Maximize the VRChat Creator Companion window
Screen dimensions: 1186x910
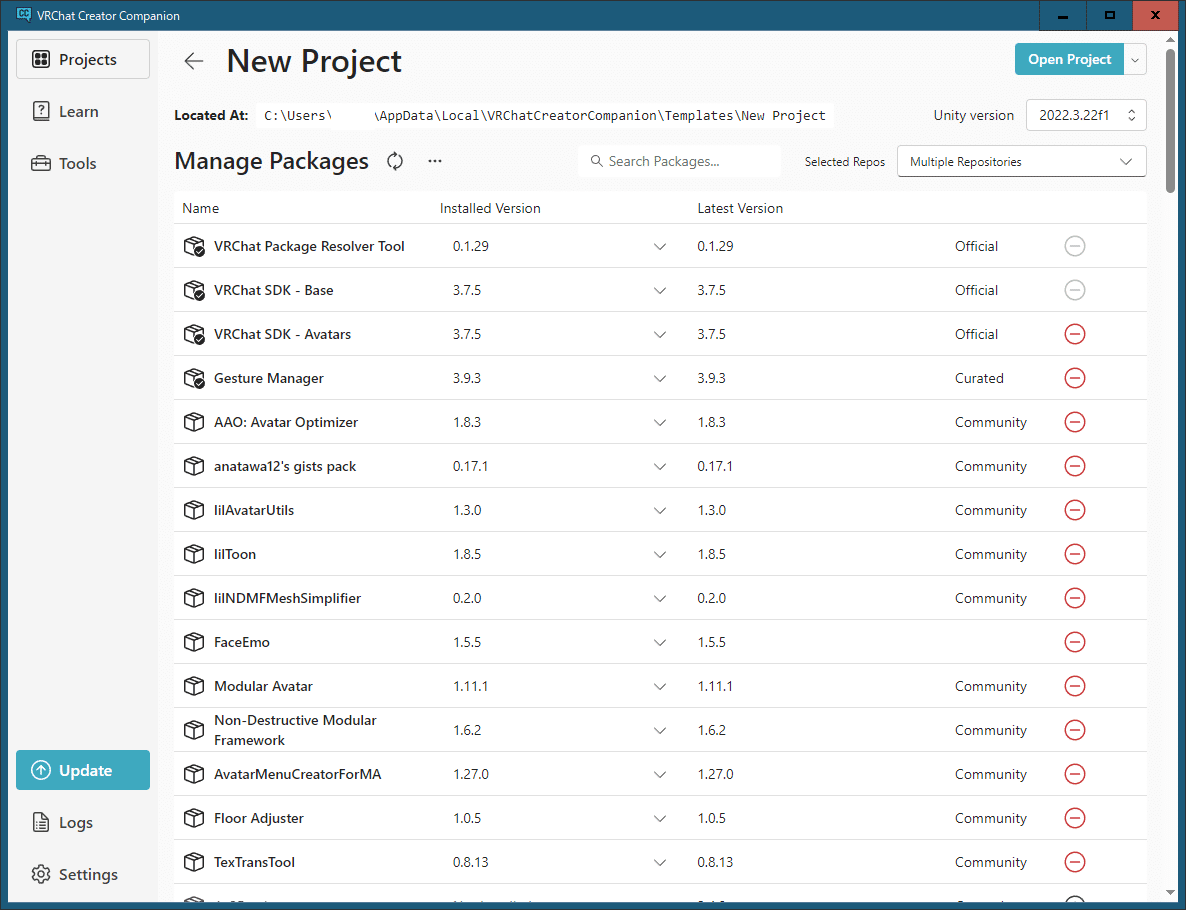tap(1110, 15)
